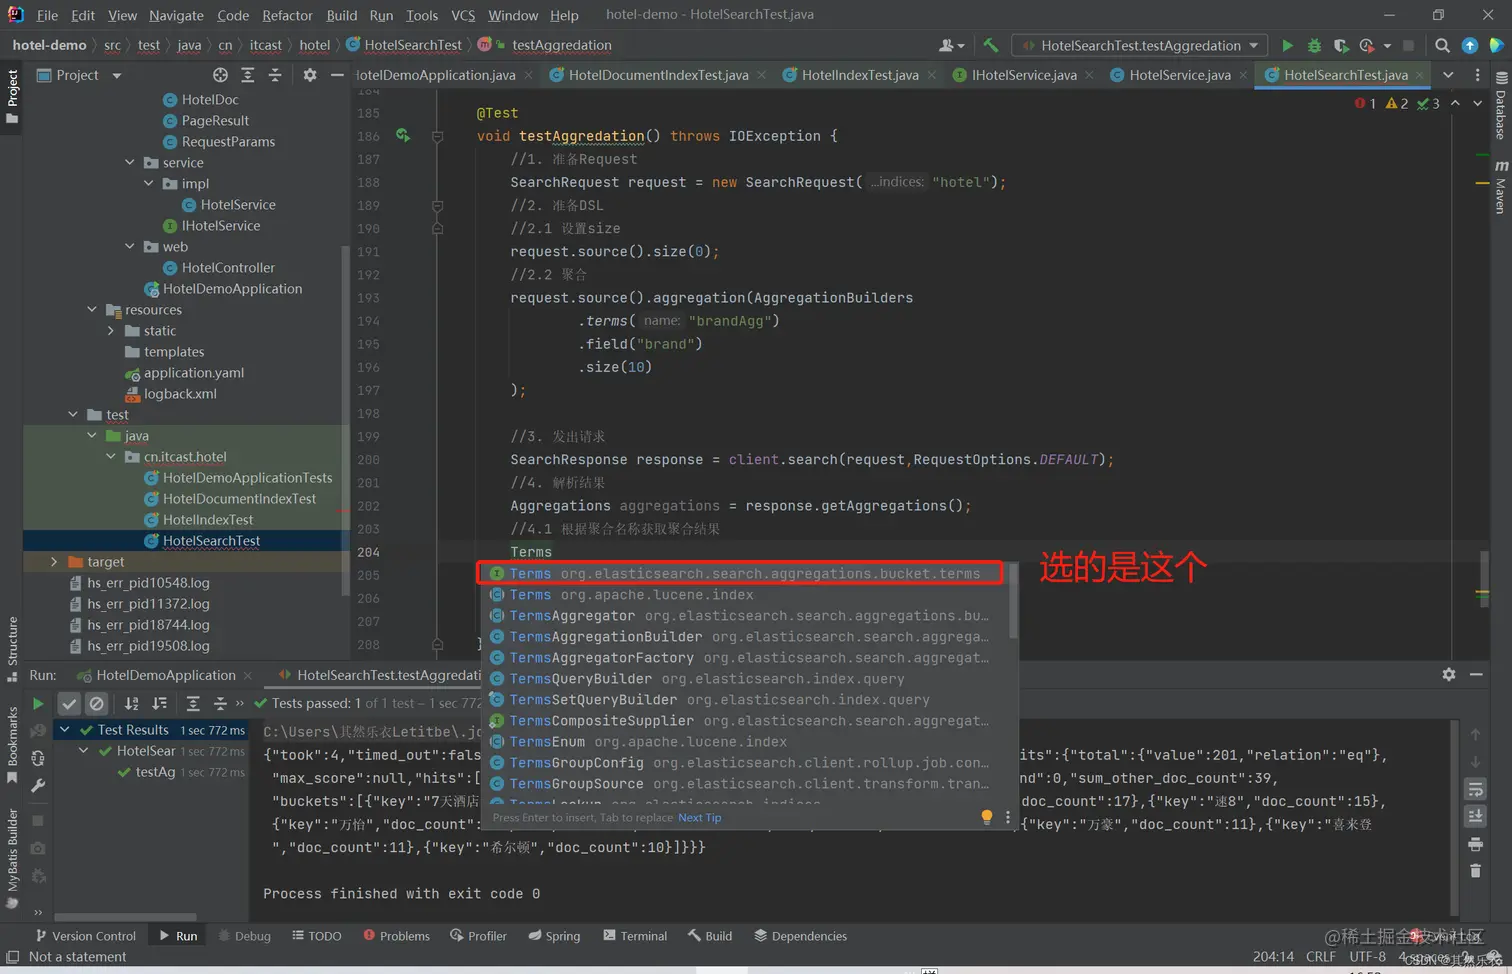This screenshot has height=974, width=1512.
Task: Open the Problems tool window
Action: pyautogui.click(x=396, y=936)
